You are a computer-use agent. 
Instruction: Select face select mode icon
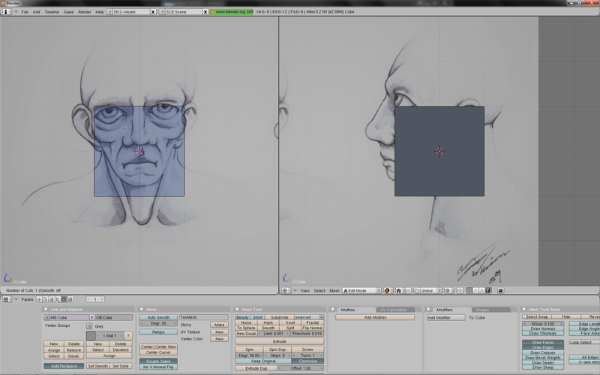pyautogui.click(x=482, y=290)
